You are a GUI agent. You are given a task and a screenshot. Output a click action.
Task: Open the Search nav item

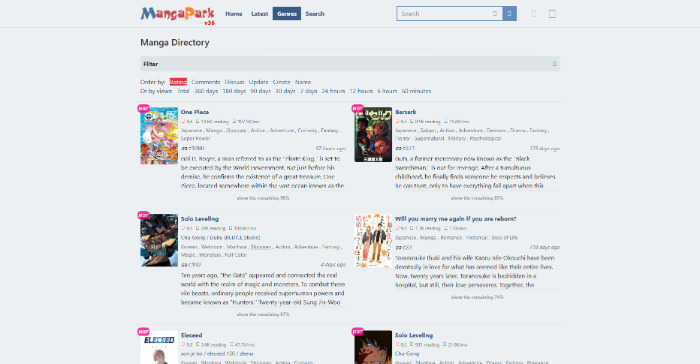click(315, 14)
